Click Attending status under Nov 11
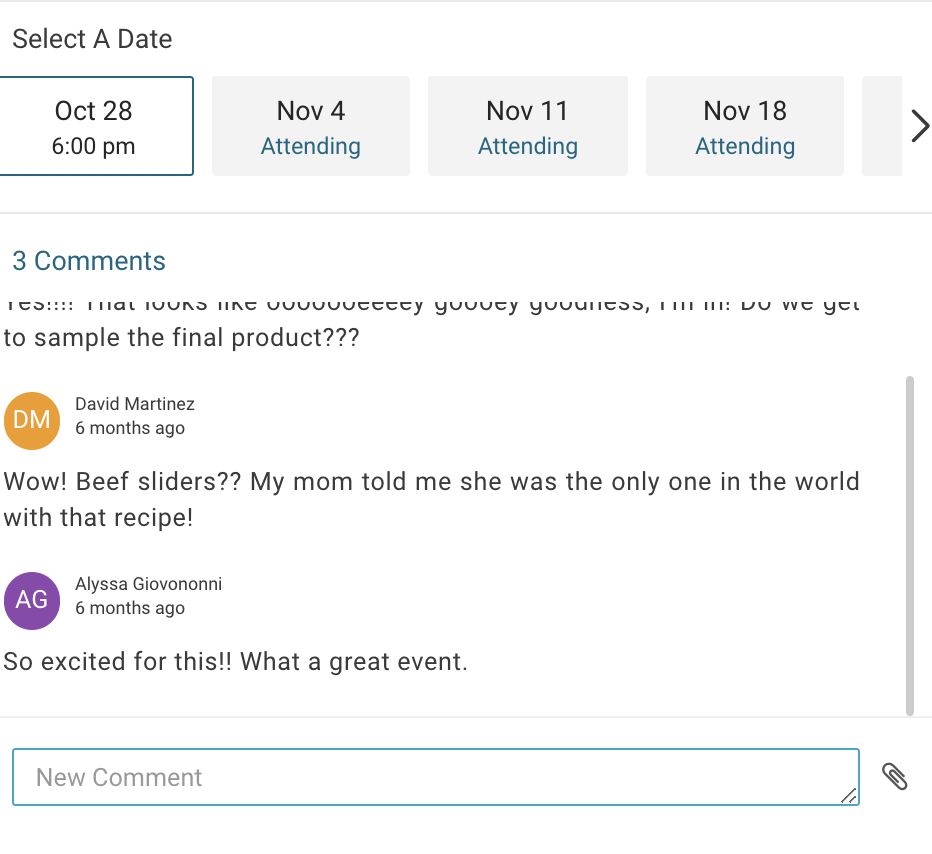 pos(528,146)
